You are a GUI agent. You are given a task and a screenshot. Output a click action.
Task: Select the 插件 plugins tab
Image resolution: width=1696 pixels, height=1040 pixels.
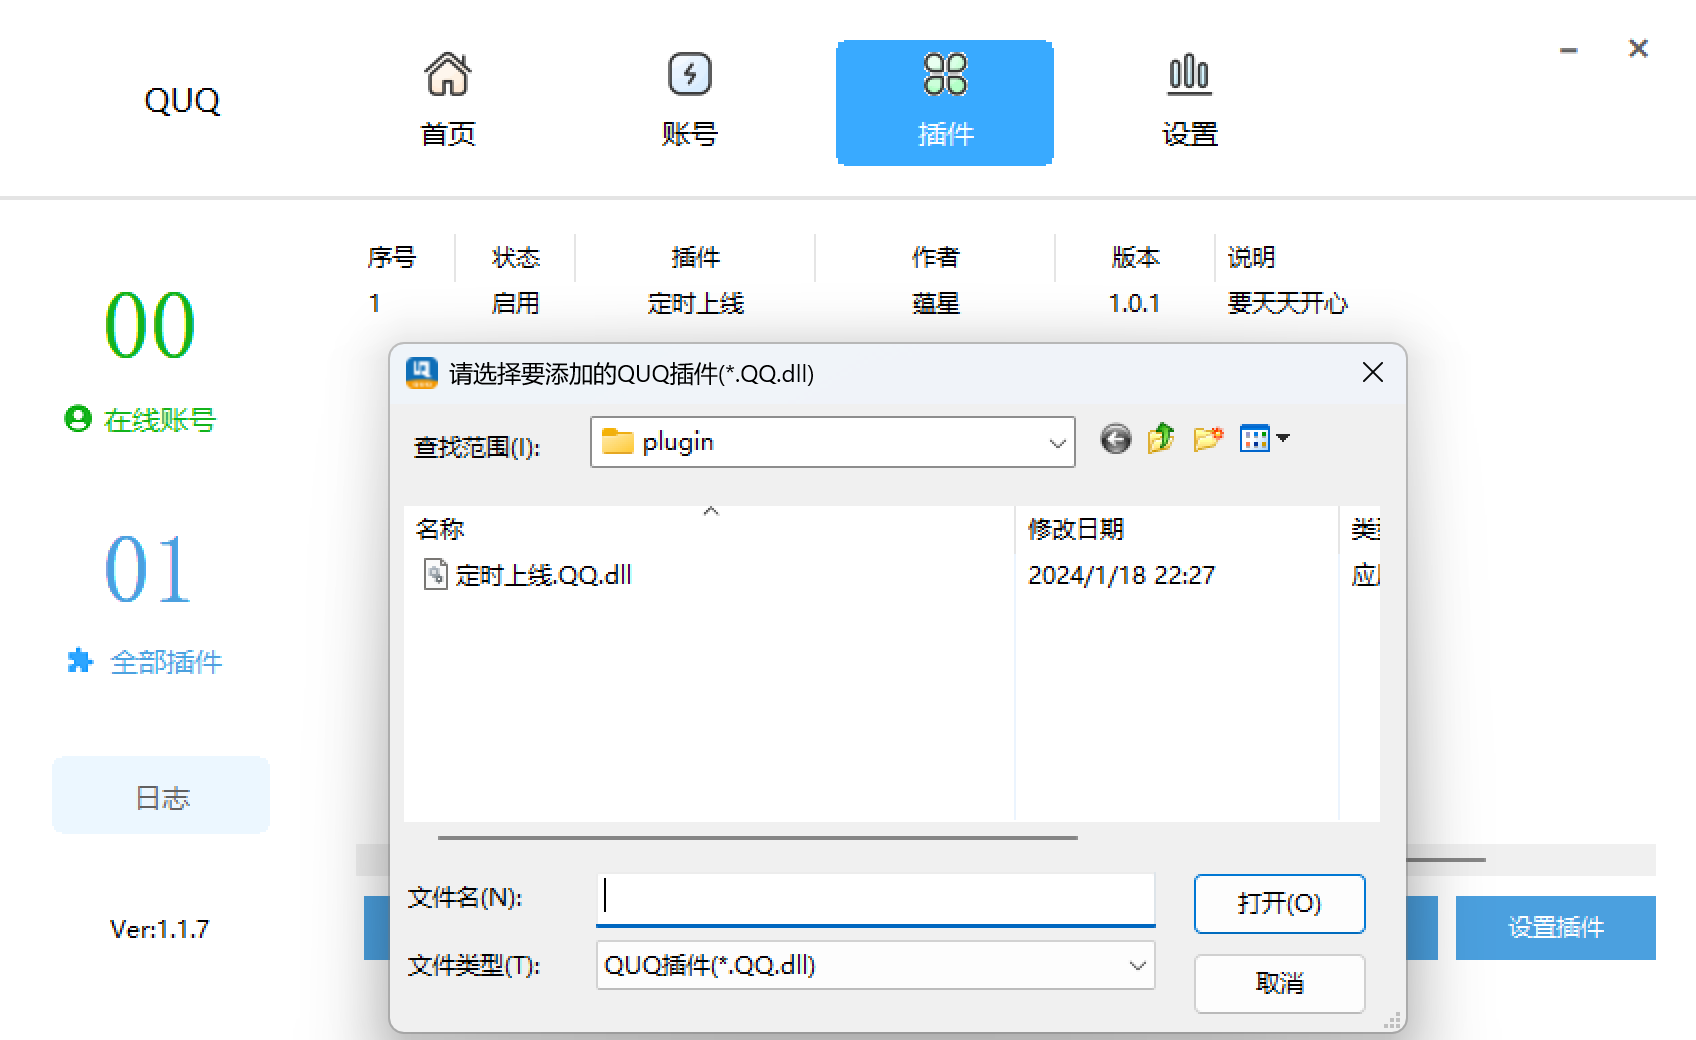pyautogui.click(x=944, y=102)
